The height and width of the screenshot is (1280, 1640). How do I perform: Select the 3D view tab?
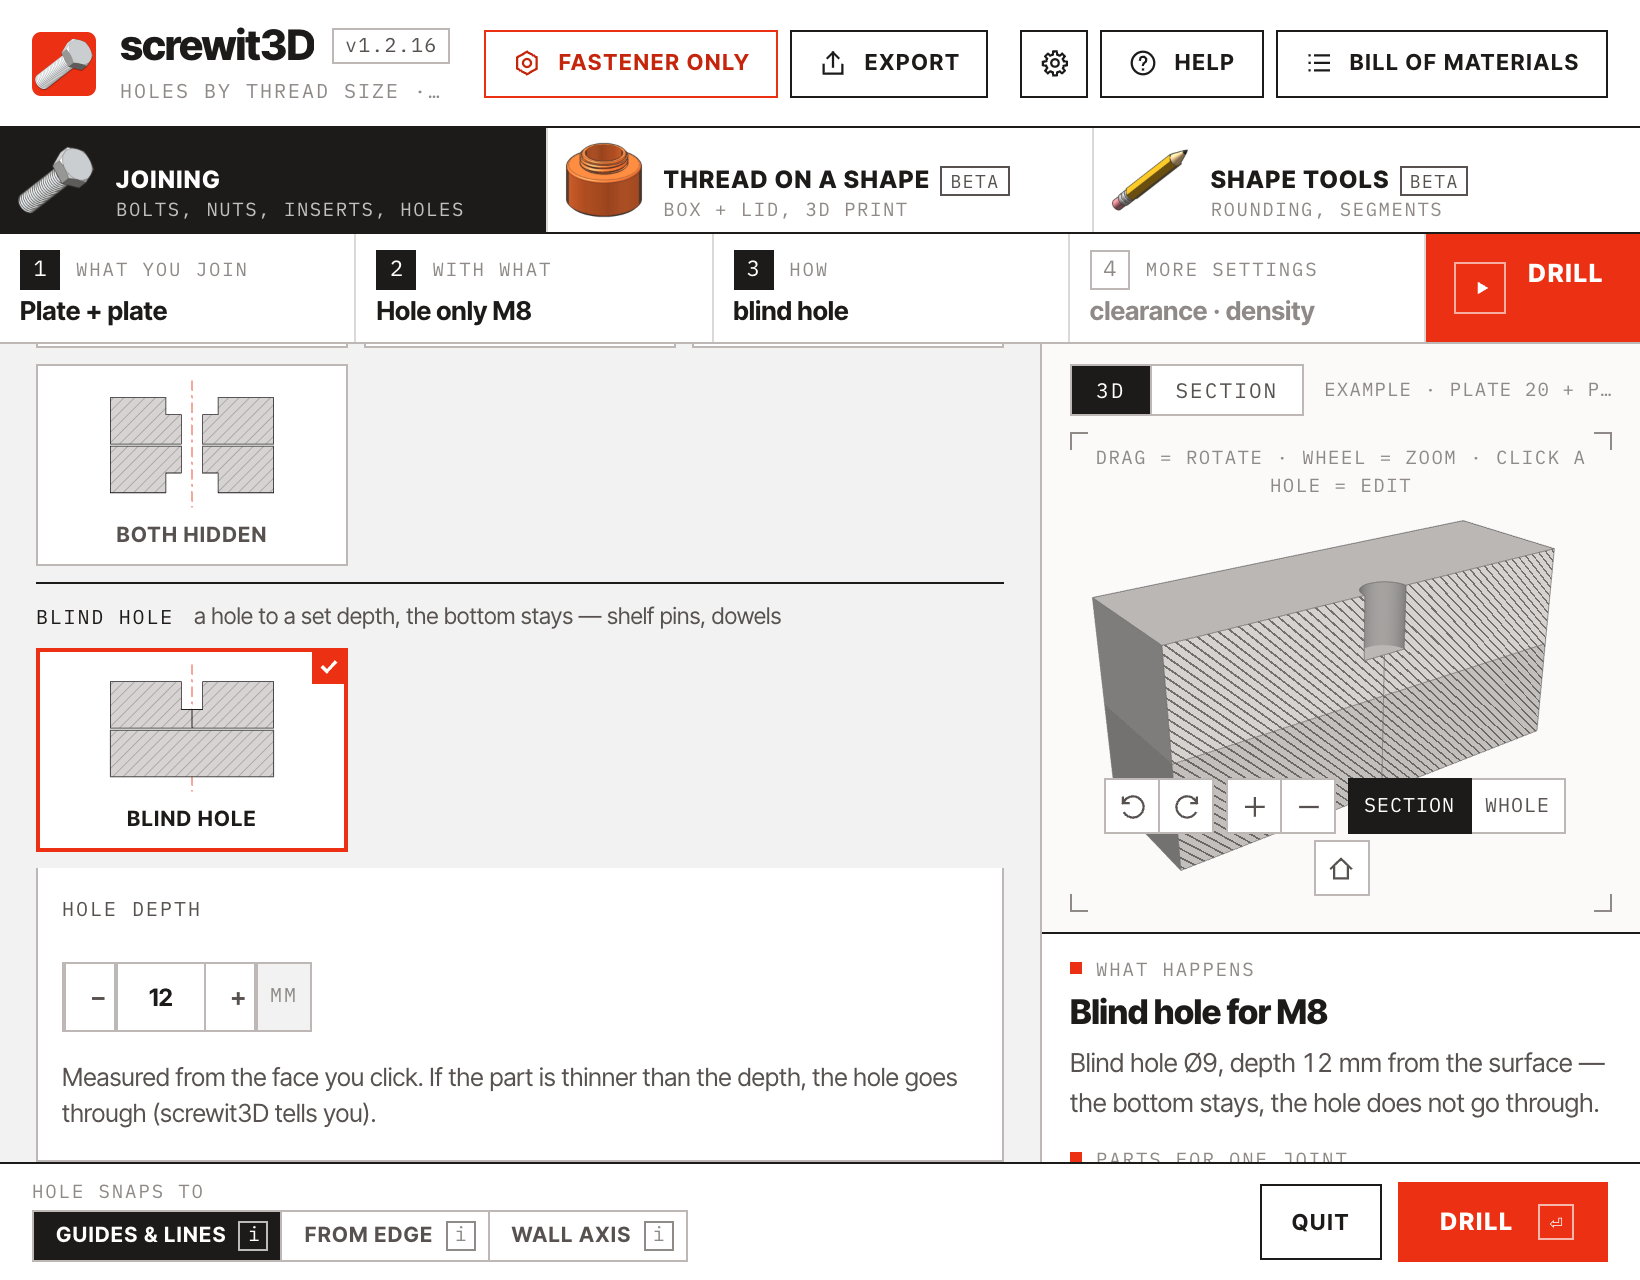1110,390
